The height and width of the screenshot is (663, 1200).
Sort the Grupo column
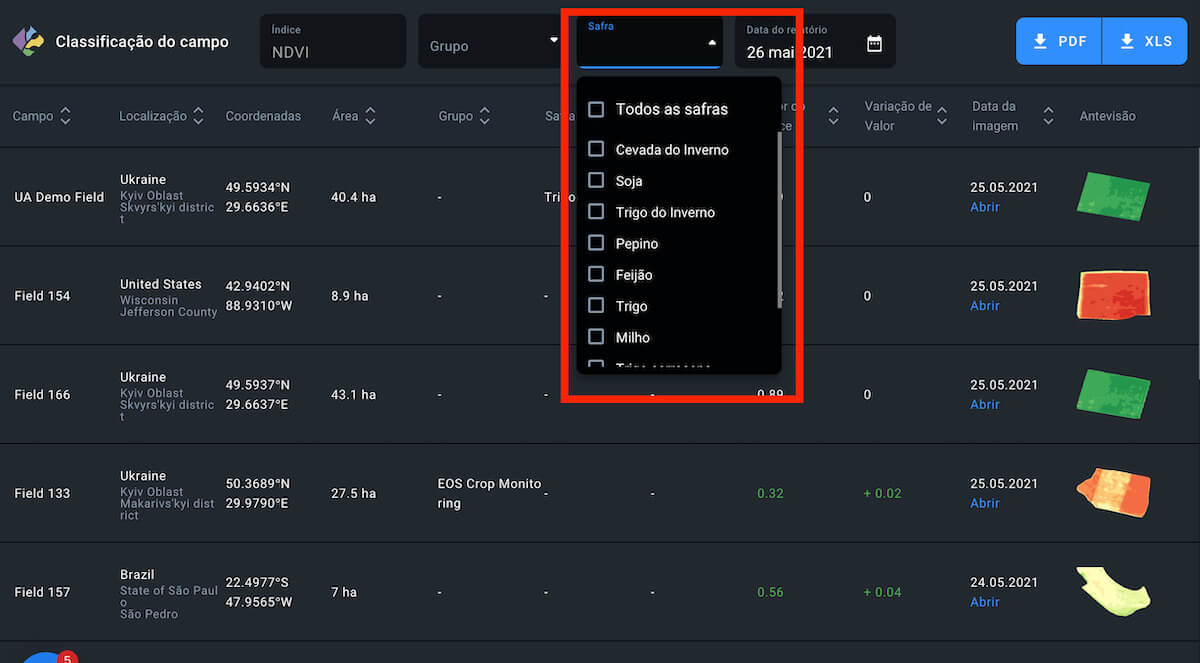(485, 116)
